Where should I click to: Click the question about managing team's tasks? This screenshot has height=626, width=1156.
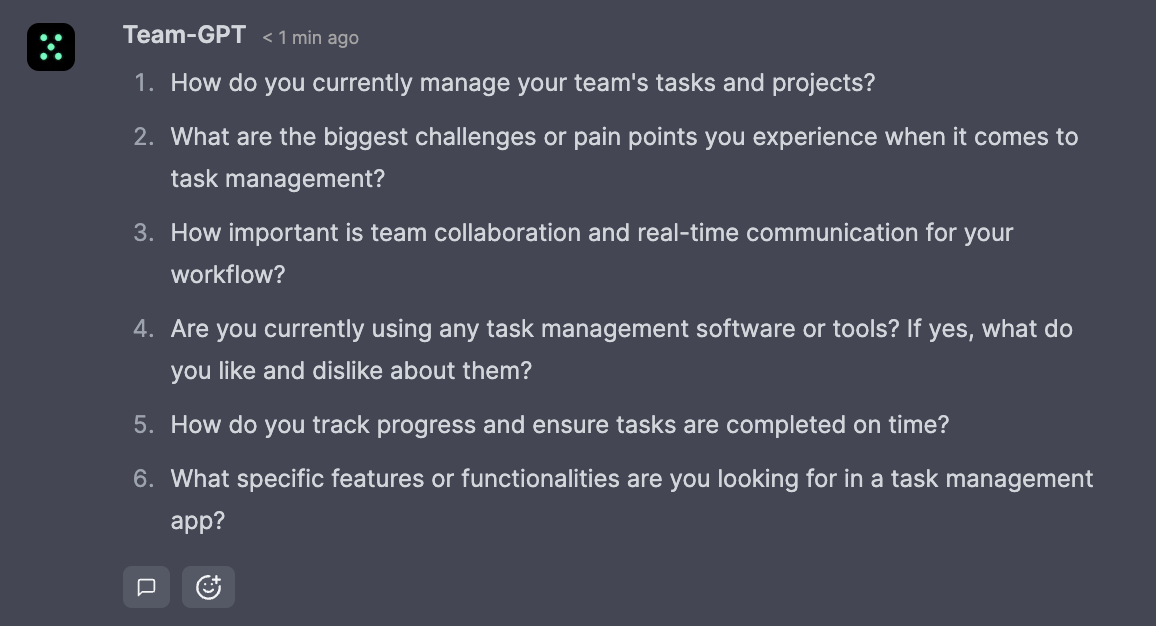point(522,82)
